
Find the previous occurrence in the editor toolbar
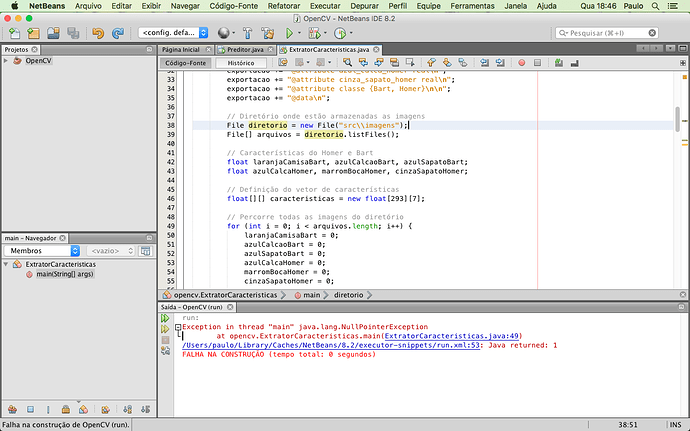363,63
